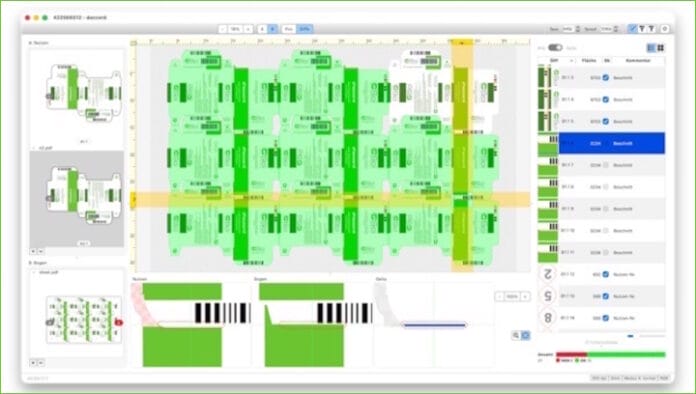The width and height of the screenshot is (696, 394).
Task: Toggle Ok checkbox in the '5' thumbnail row
Action: coord(605,296)
